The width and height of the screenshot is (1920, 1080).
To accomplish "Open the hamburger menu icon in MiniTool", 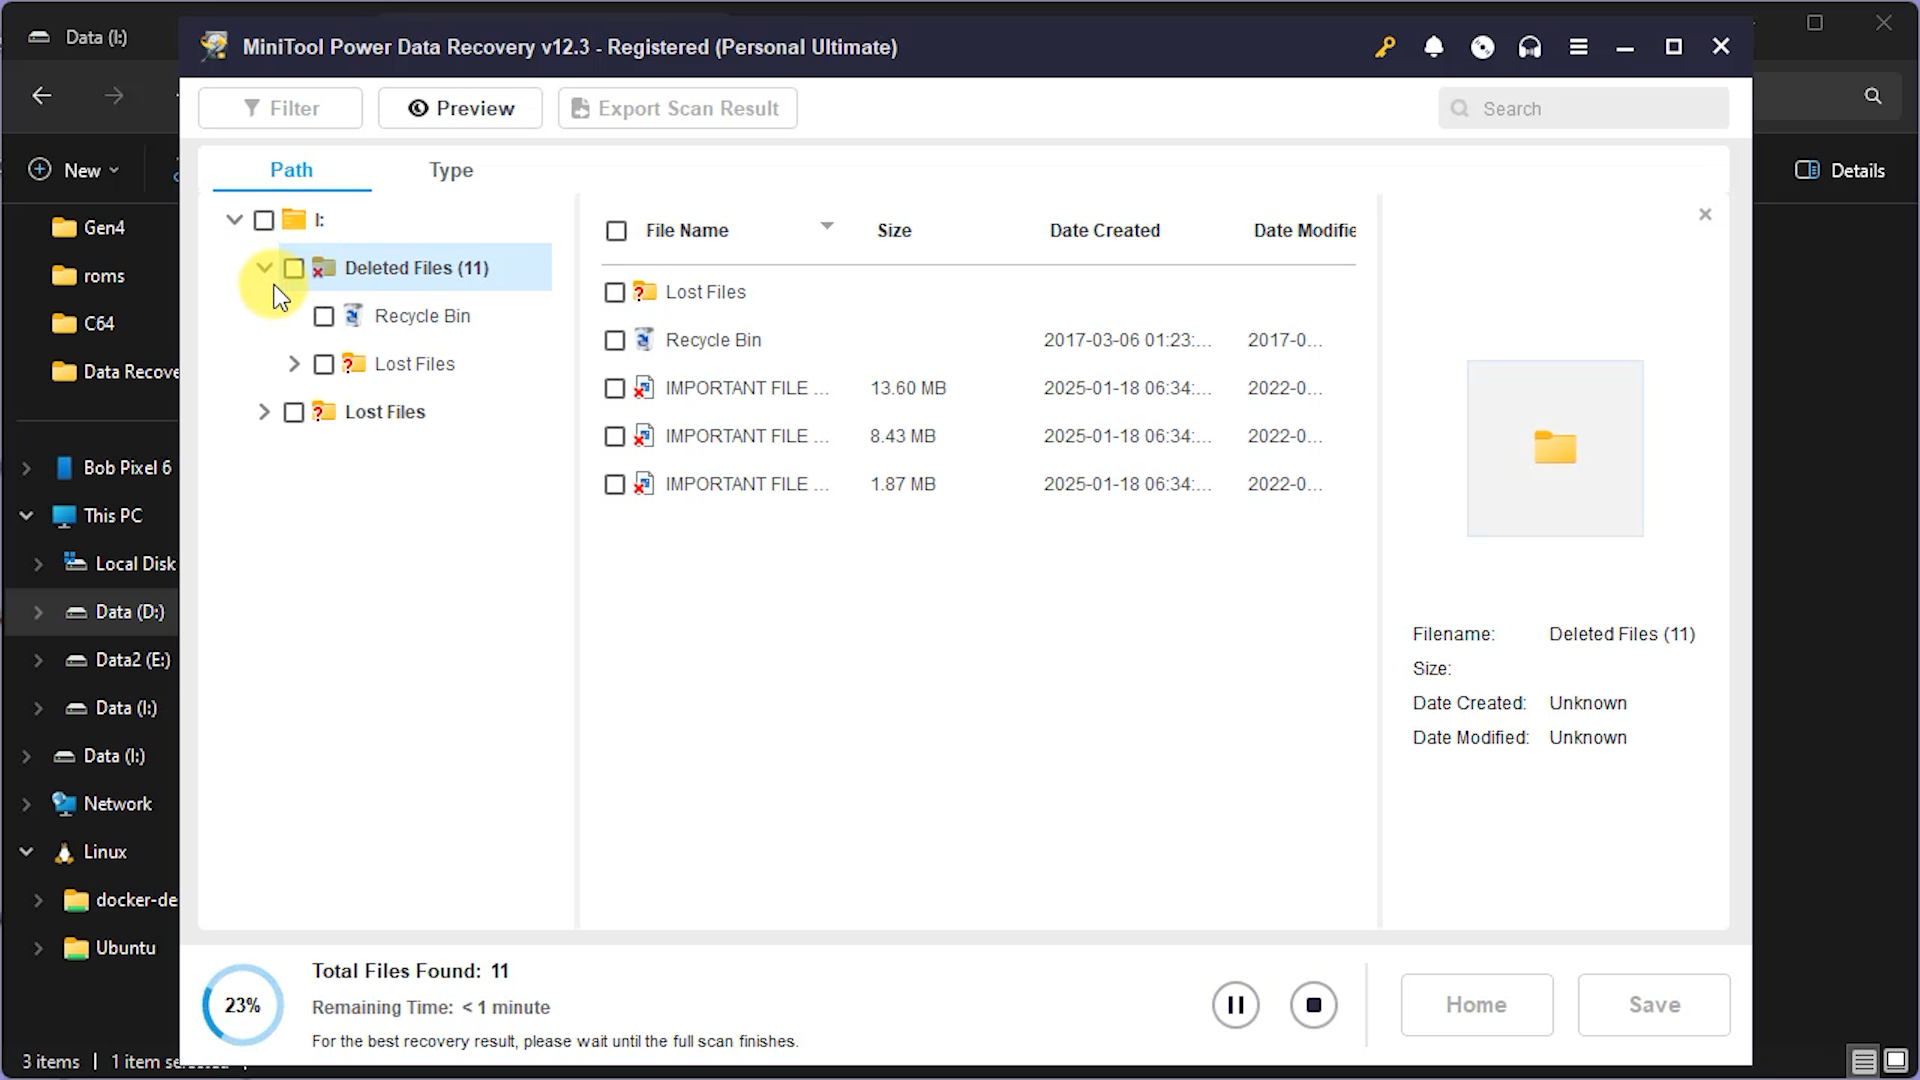I will point(1578,47).
